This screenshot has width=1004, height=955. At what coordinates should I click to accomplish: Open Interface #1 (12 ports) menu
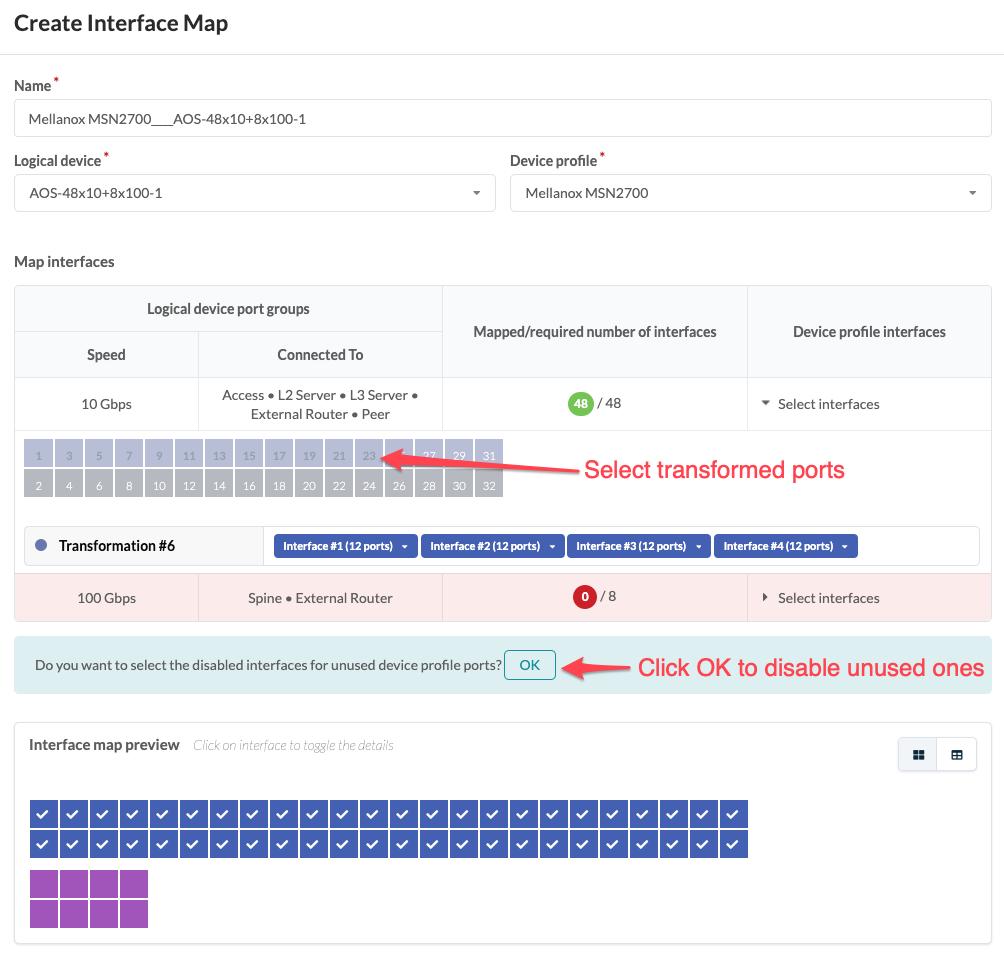tap(346, 546)
